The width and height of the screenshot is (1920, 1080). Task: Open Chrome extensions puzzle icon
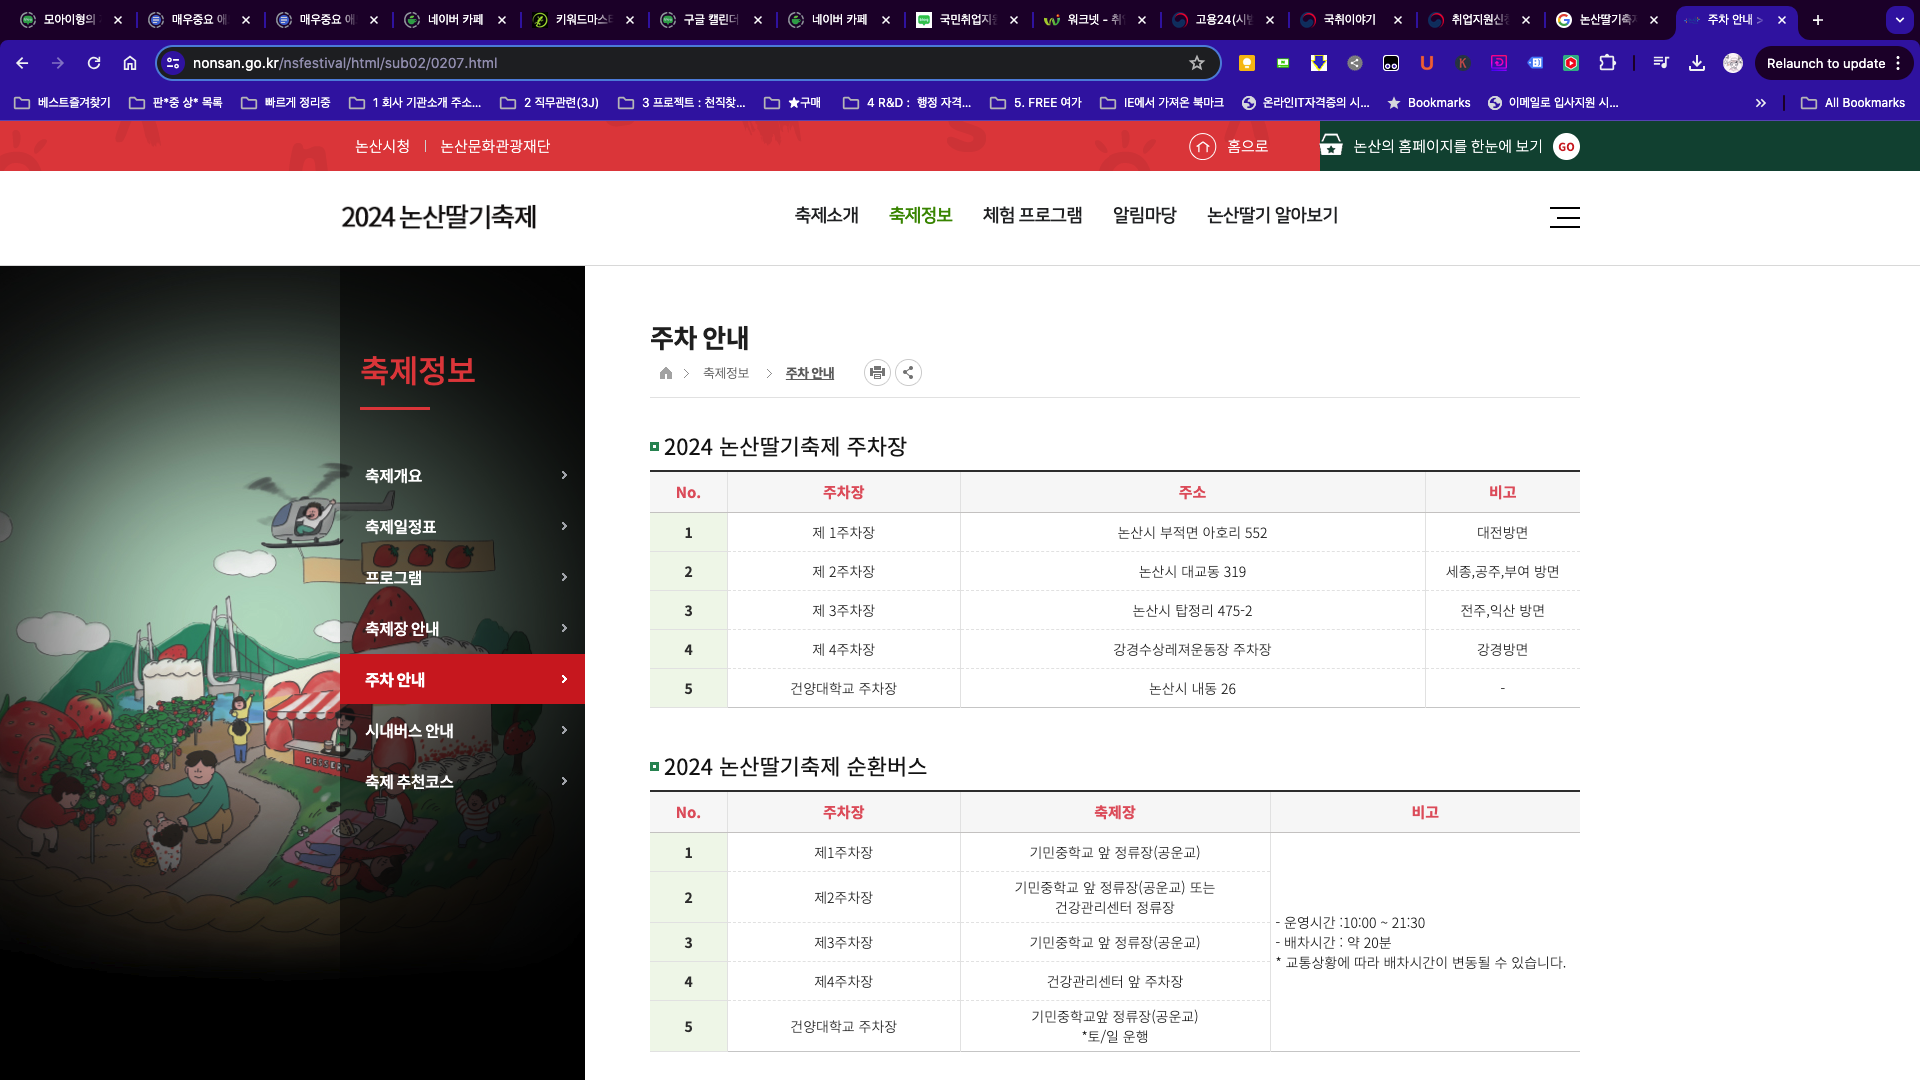pos(1607,63)
